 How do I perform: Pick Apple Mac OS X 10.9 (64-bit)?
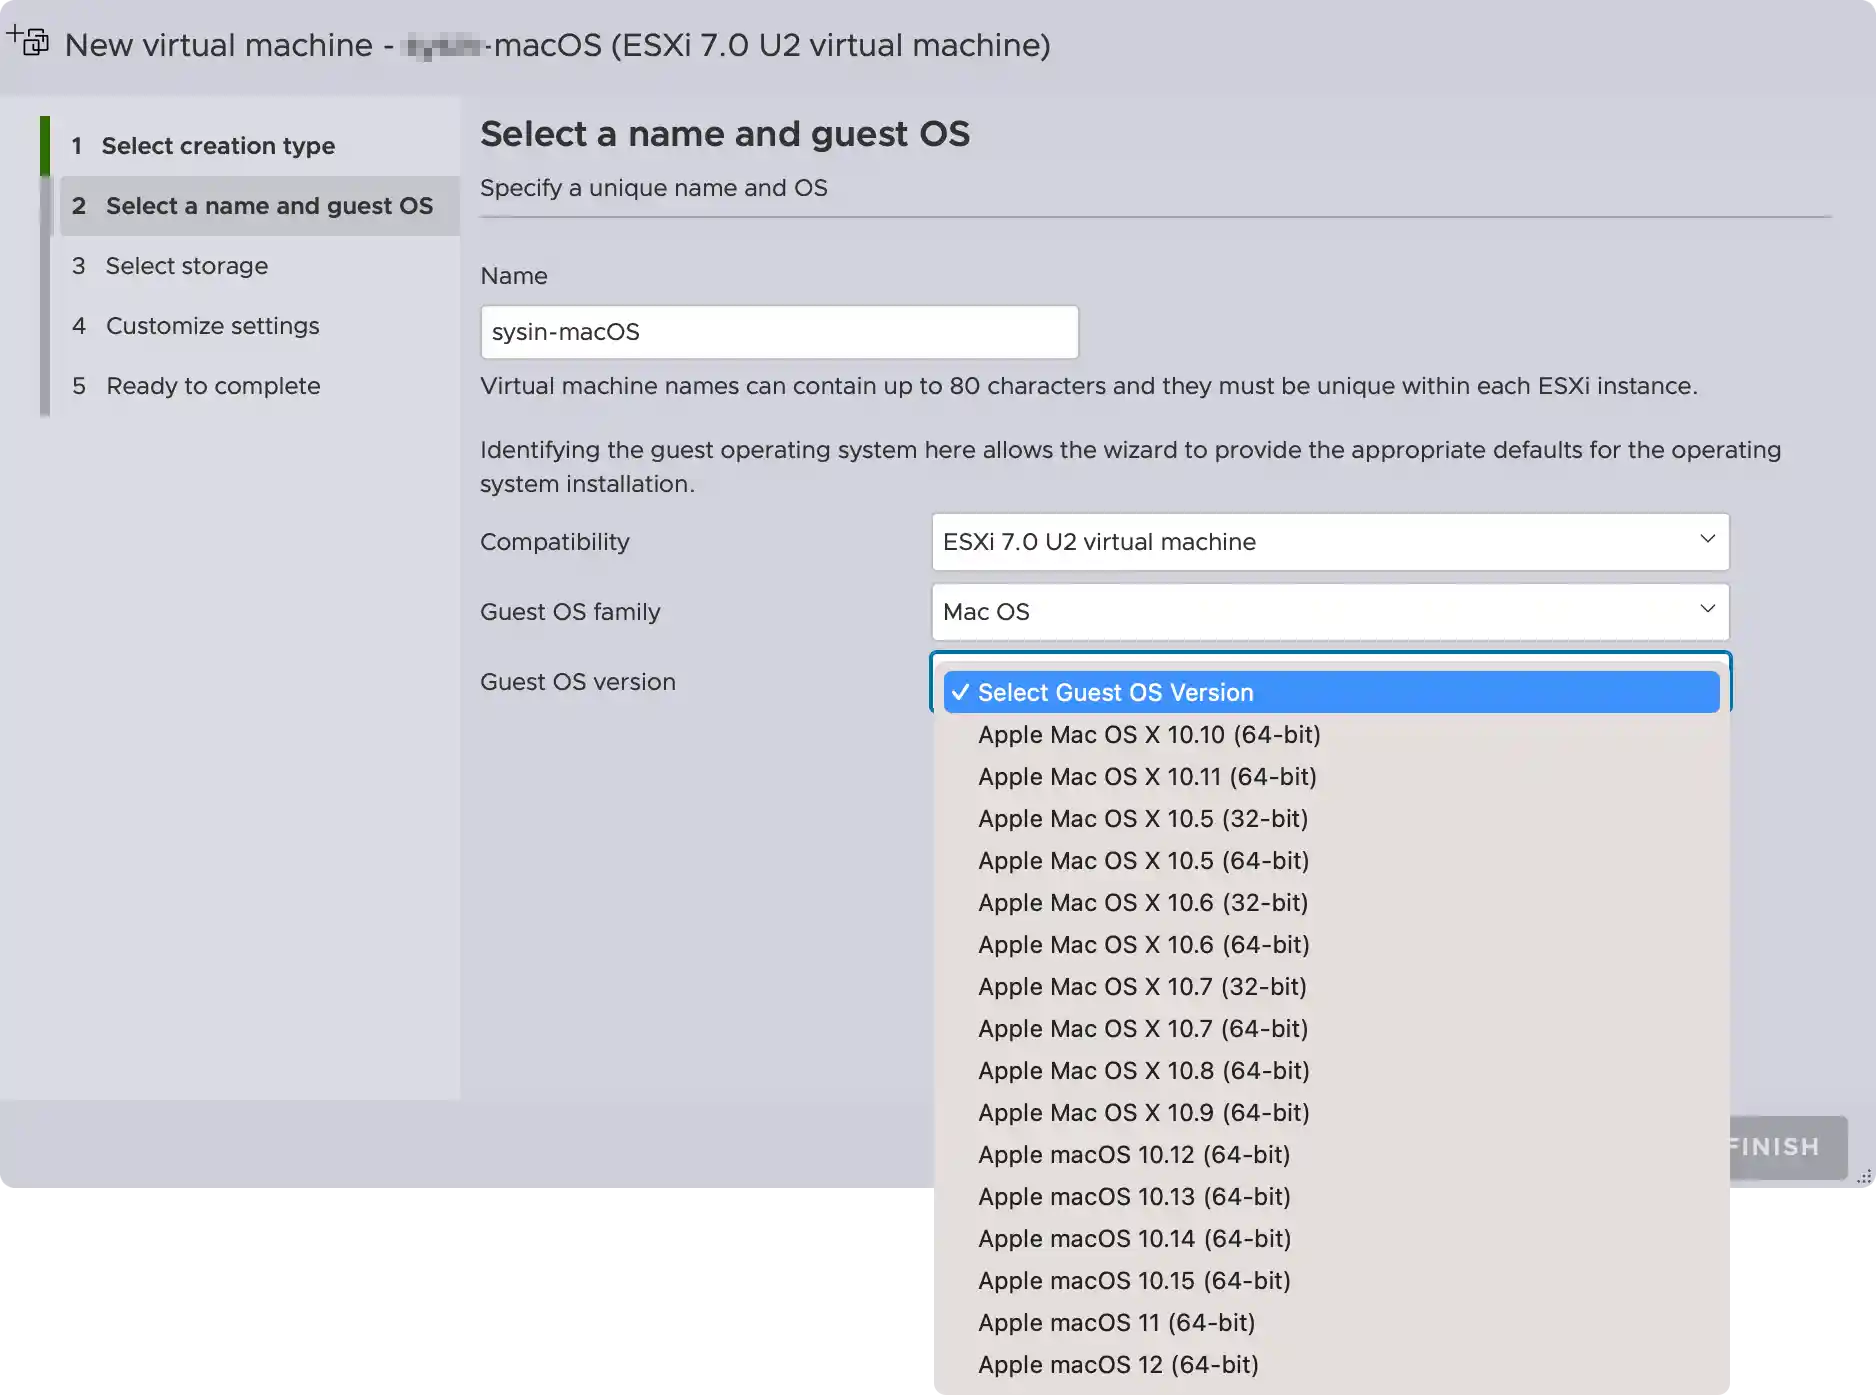coord(1331,1113)
